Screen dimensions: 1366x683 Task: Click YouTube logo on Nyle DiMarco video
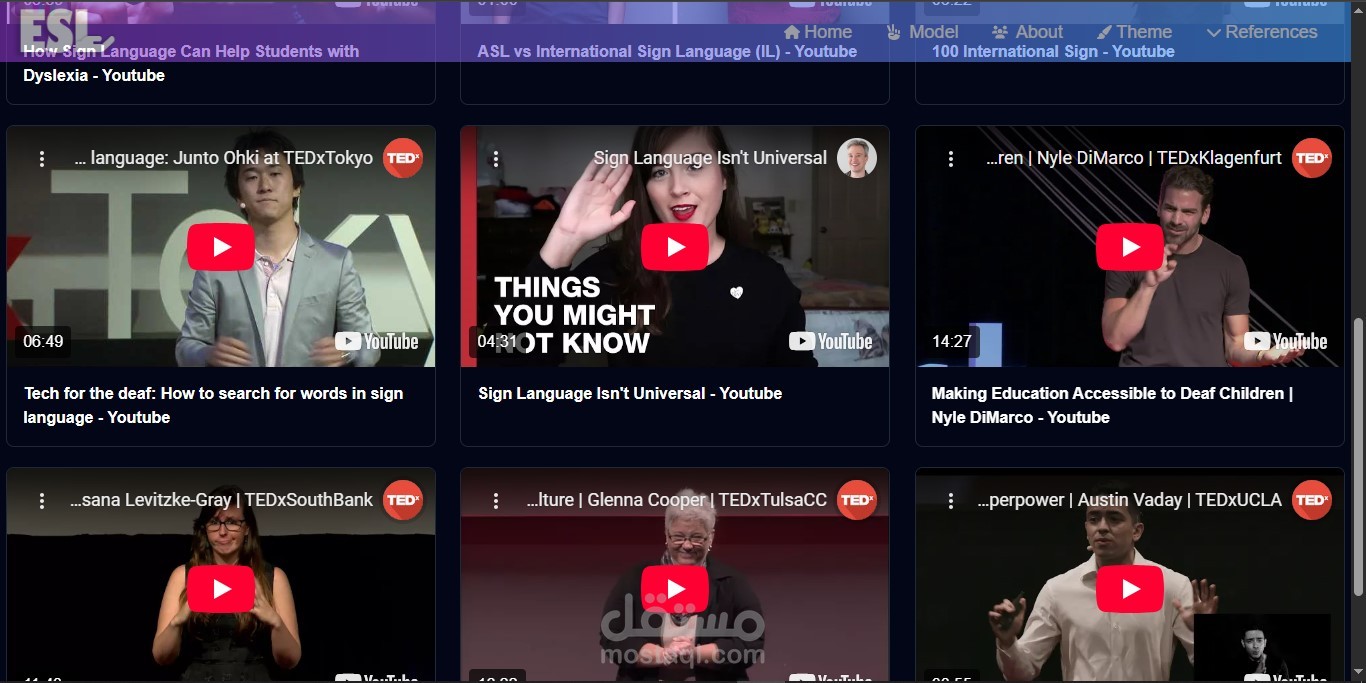1286,341
